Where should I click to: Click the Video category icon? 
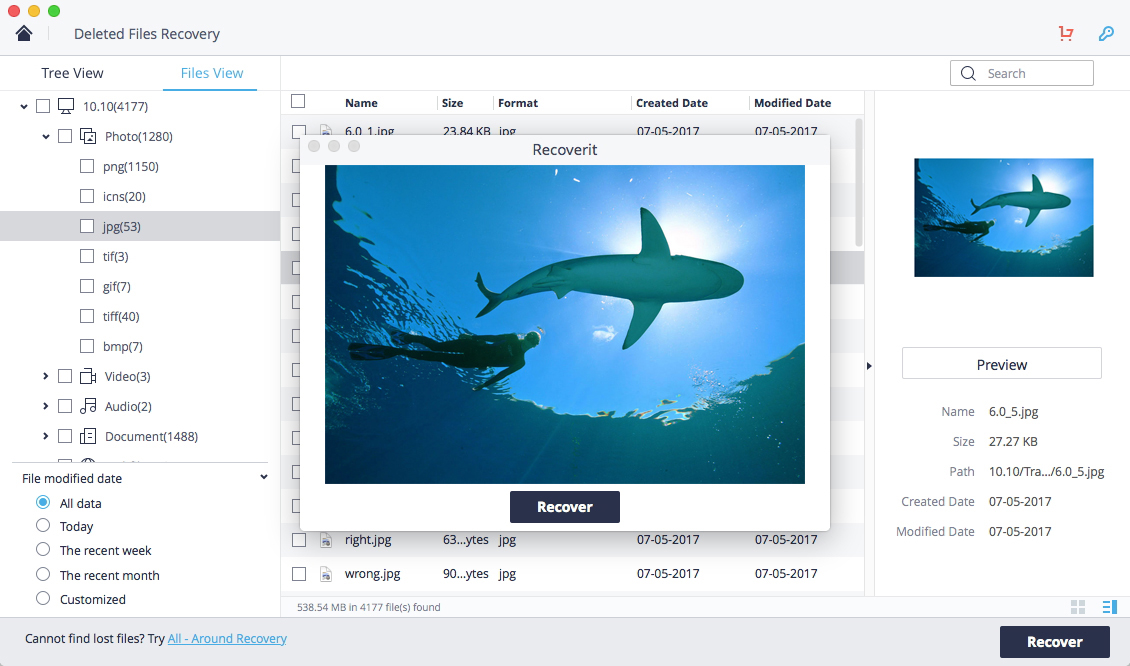point(88,376)
